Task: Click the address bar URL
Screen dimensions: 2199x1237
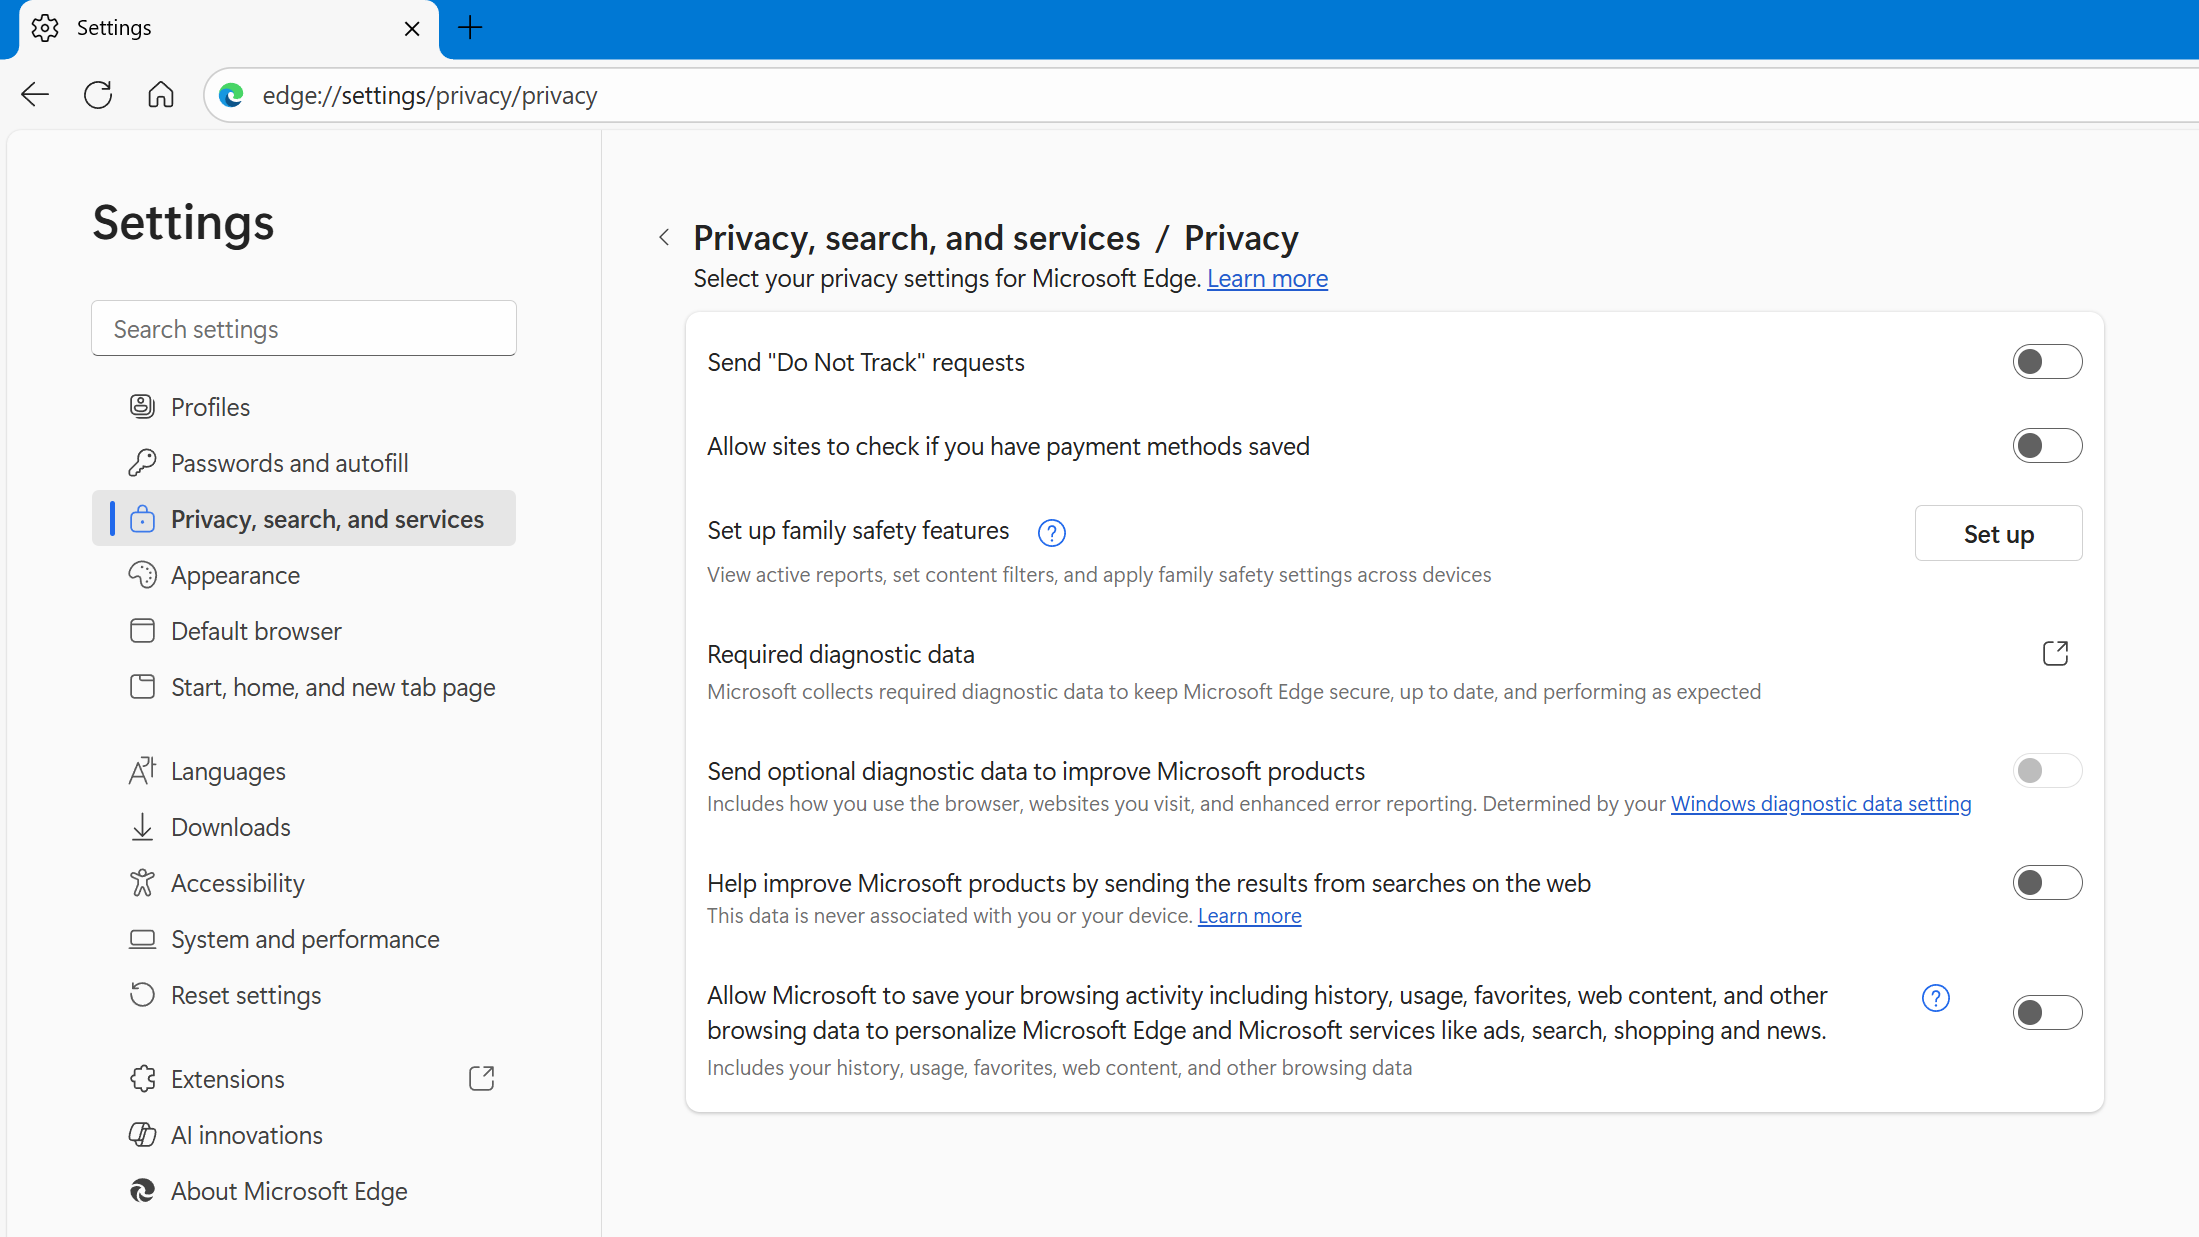Action: 430,95
